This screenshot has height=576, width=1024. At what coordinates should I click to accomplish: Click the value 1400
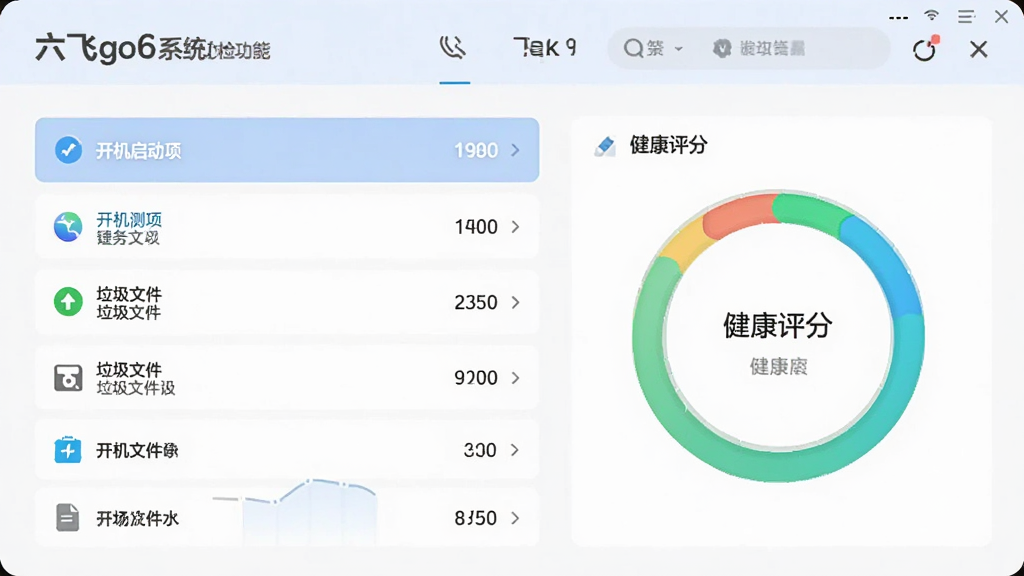tap(476, 227)
